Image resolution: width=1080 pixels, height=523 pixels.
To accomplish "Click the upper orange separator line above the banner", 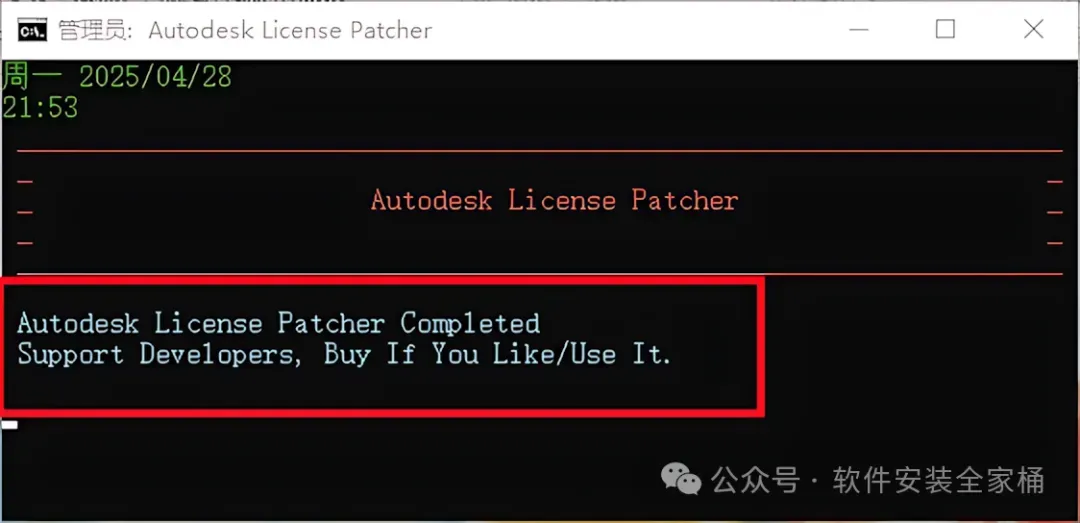I will click(x=540, y=151).
